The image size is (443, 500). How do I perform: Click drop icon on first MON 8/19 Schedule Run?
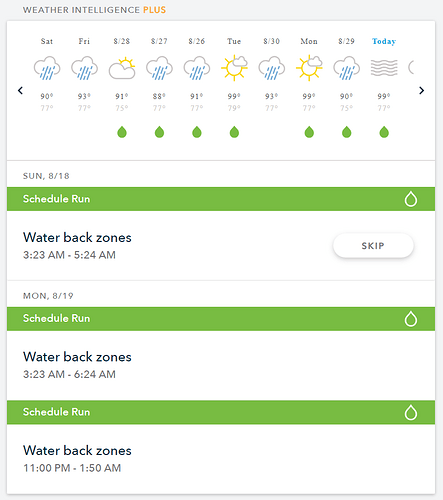tap(411, 319)
